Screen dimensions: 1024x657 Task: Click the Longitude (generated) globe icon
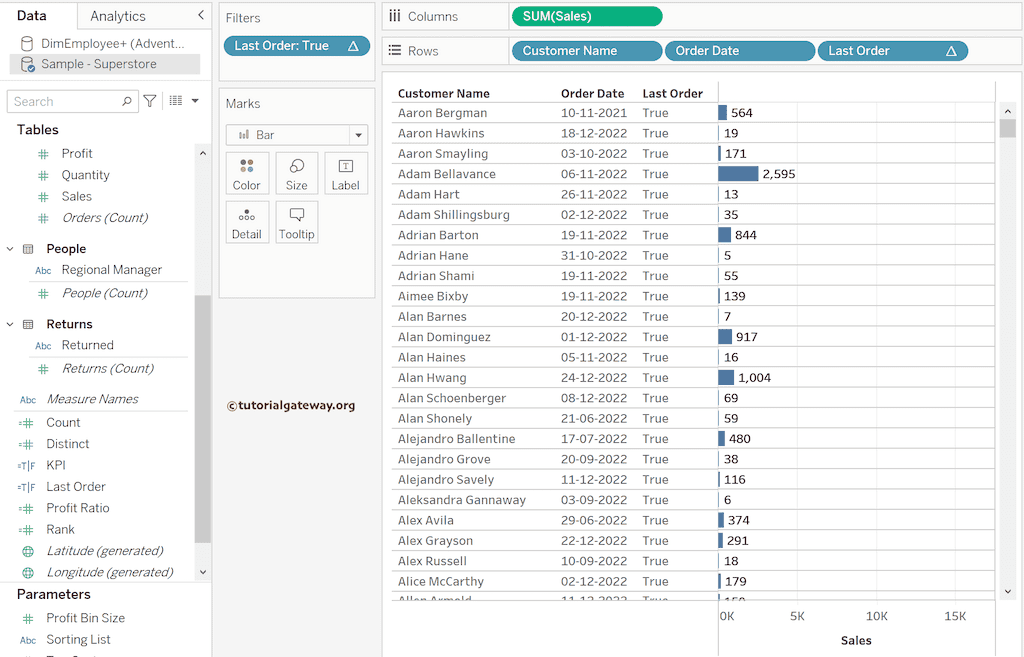click(28, 573)
